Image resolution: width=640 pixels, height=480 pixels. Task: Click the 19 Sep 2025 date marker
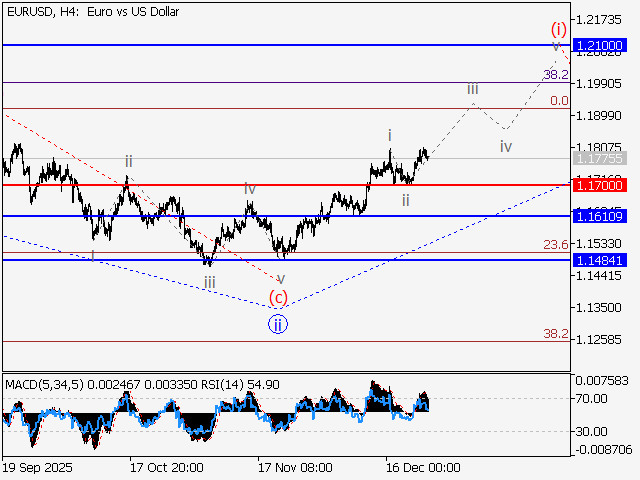coord(40,467)
